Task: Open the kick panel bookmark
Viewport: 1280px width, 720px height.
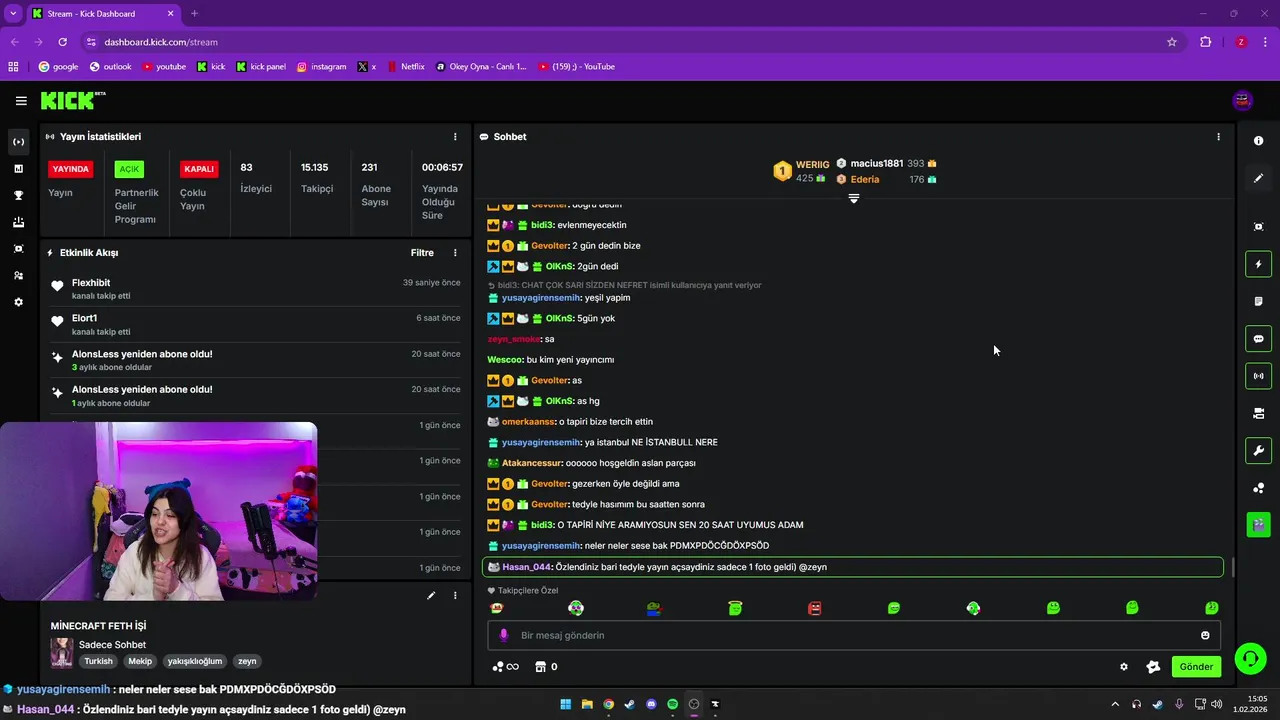Action: coord(261,67)
